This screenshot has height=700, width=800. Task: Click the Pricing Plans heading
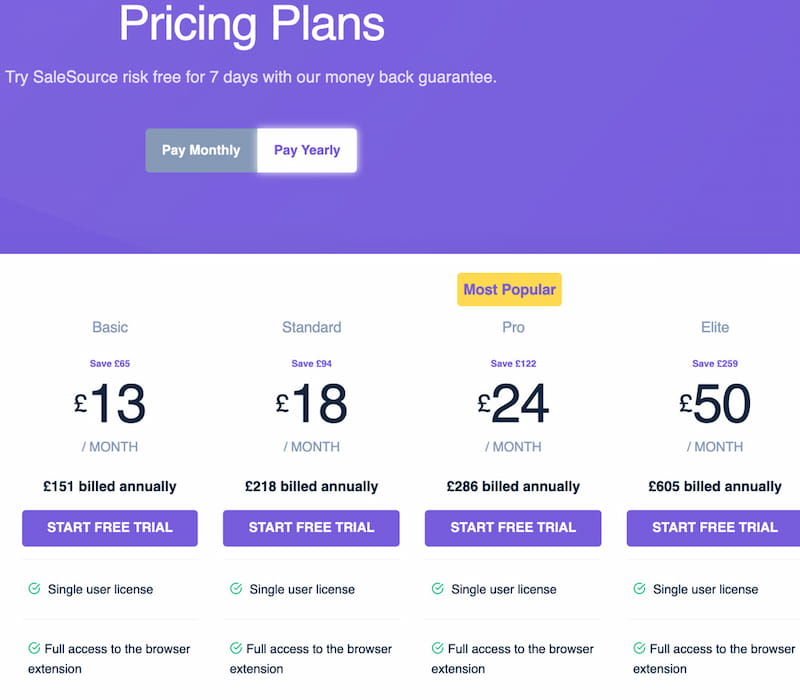point(251,24)
